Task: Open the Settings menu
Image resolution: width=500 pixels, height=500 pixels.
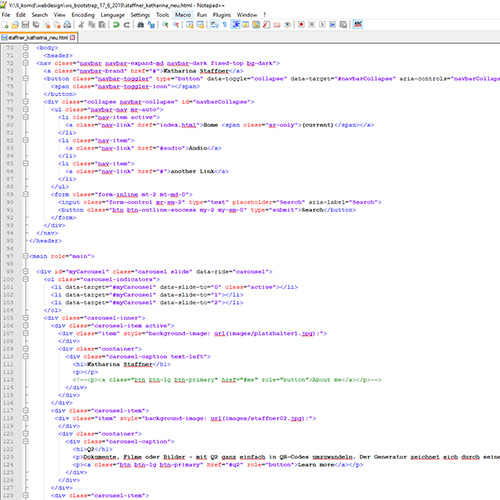Action: pyautogui.click(x=140, y=15)
